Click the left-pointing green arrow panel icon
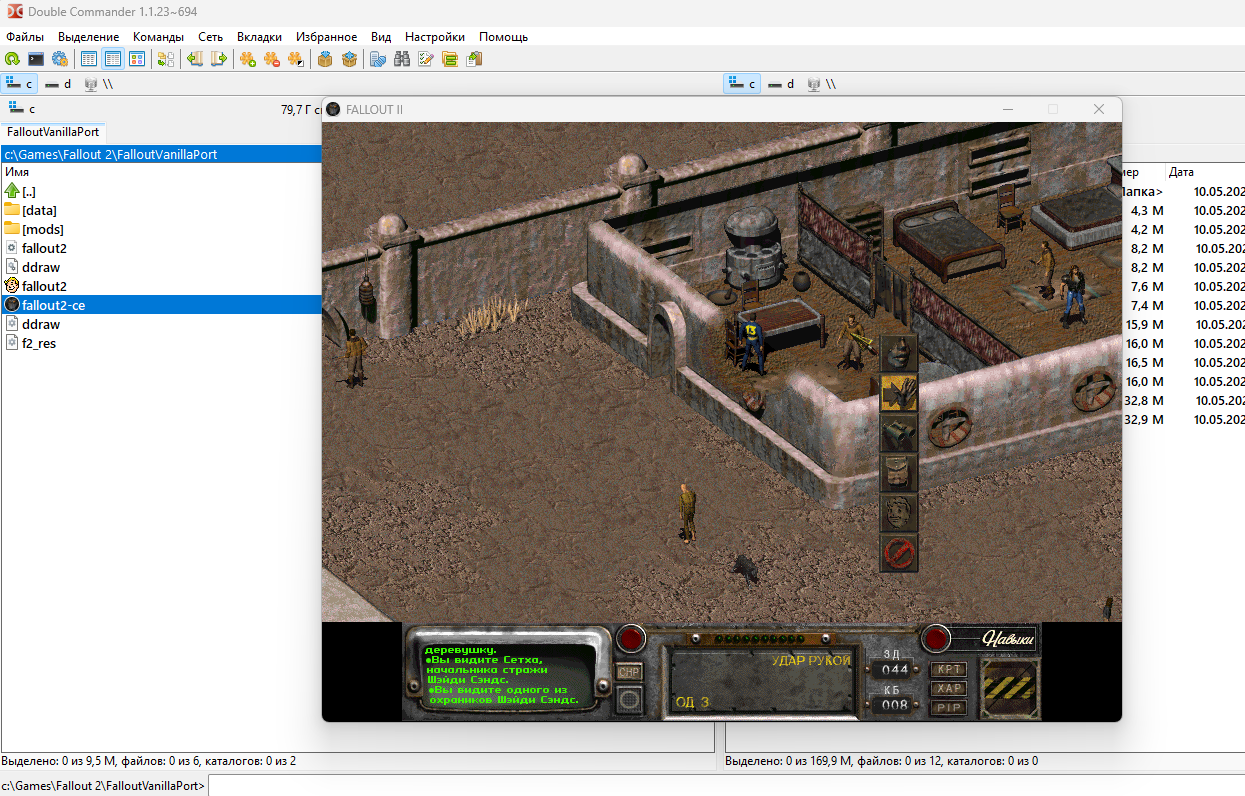 [195, 59]
